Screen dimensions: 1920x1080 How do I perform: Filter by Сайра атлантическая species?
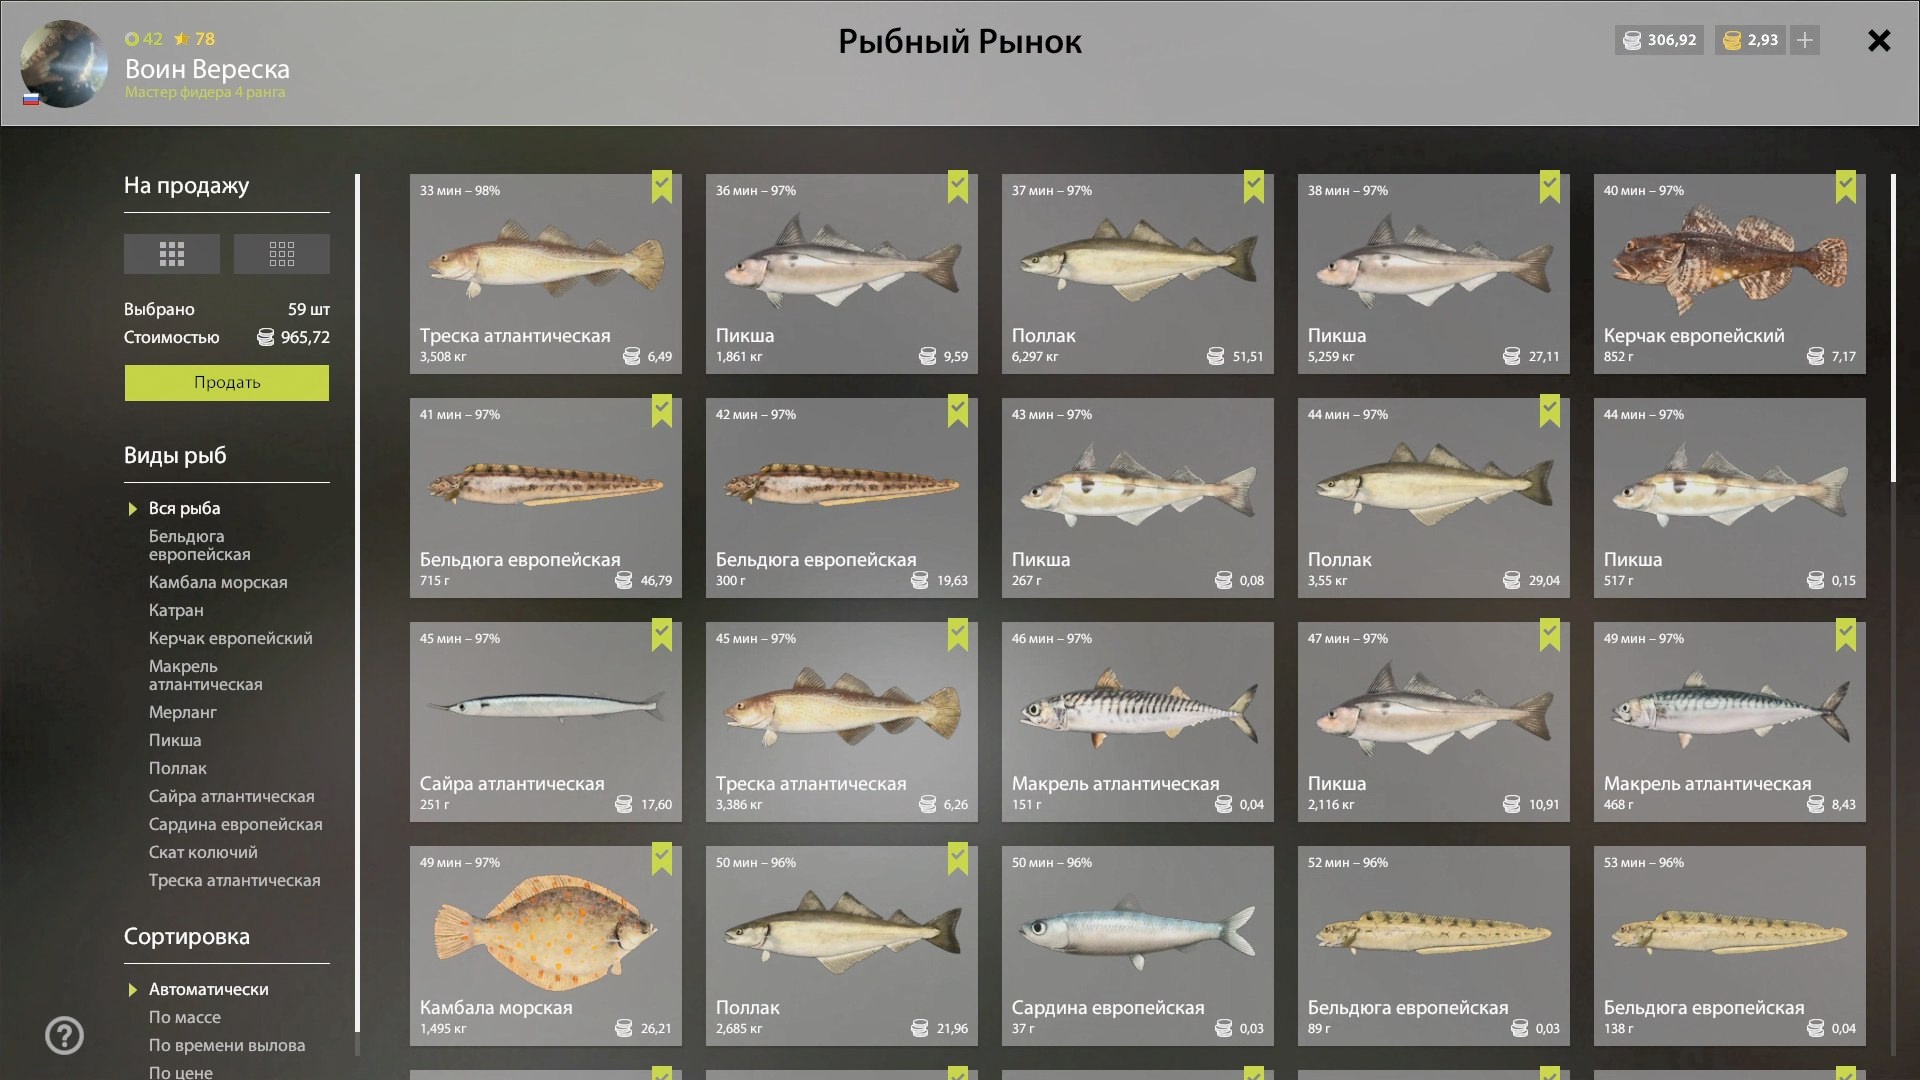(x=232, y=796)
